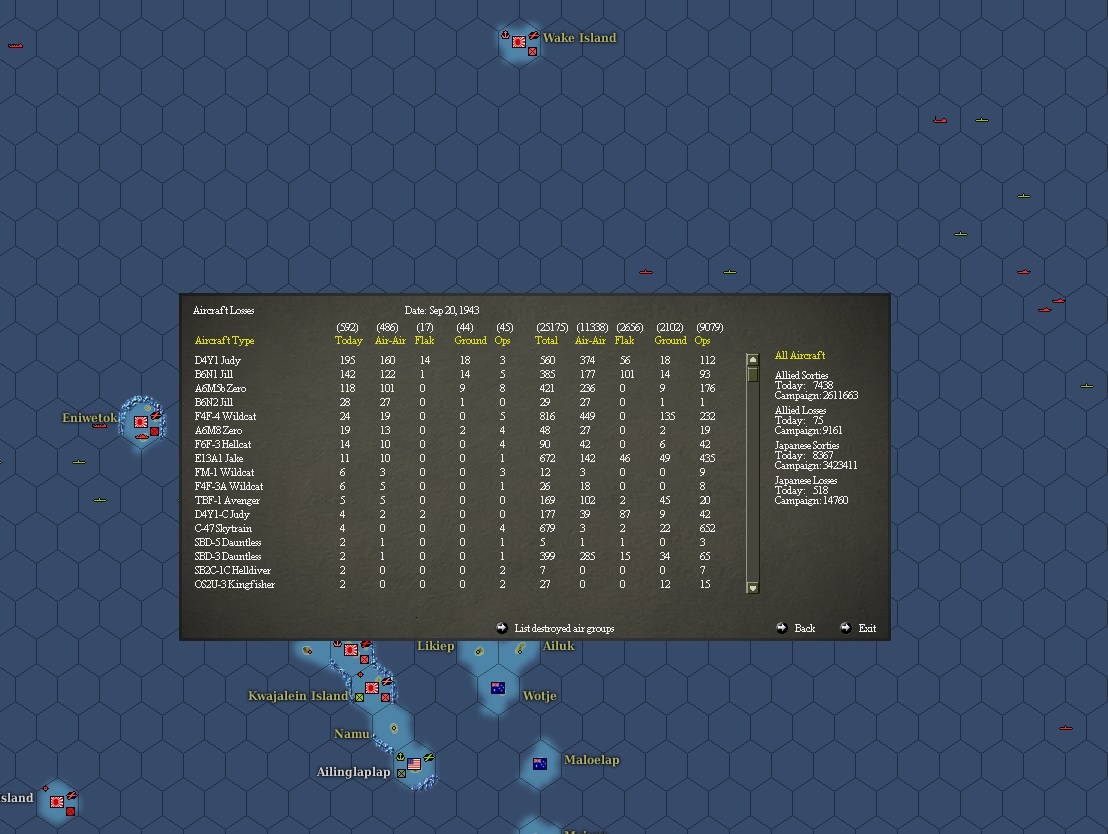Select the red land unit square at Eniwetok
The width and height of the screenshot is (1108, 834).
click(154, 431)
